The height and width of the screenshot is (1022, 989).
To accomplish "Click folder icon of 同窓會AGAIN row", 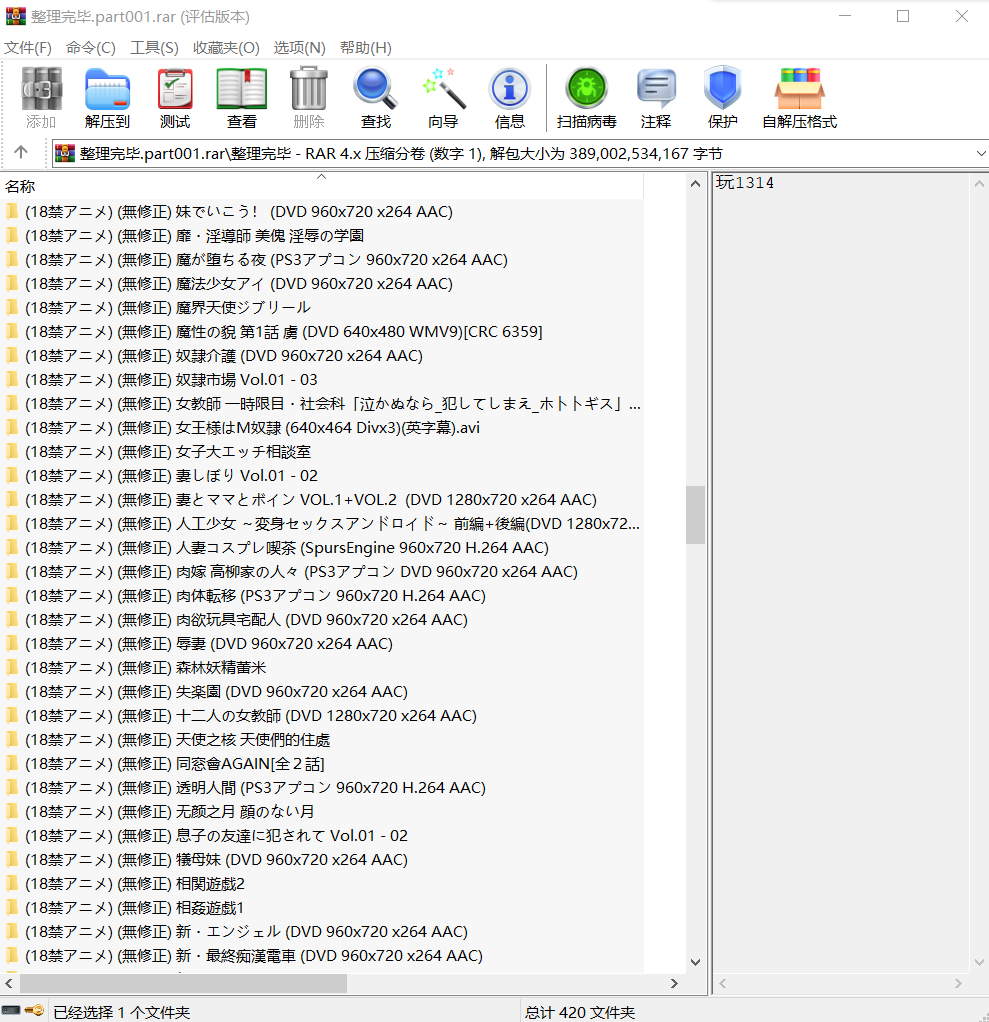I will (x=12, y=763).
